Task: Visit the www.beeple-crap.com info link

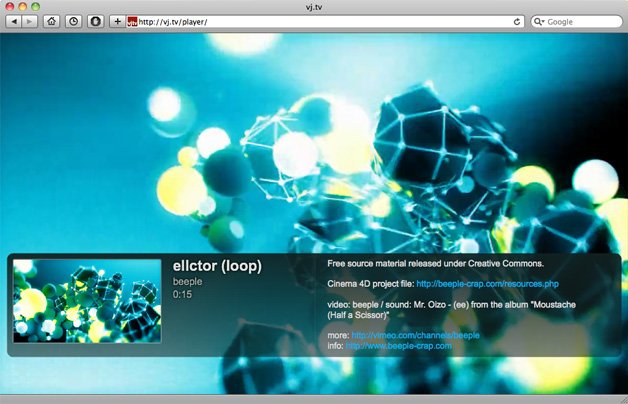Action: pyautogui.click(x=398, y=346)
